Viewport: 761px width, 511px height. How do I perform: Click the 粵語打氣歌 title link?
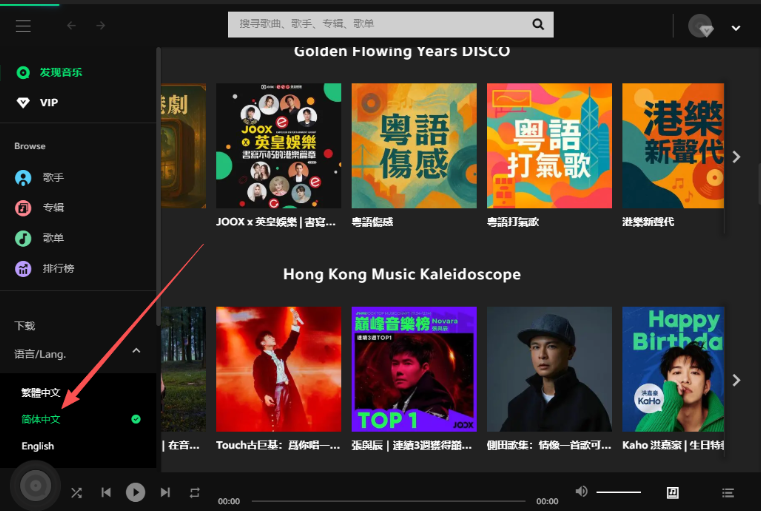pos(513,222)
